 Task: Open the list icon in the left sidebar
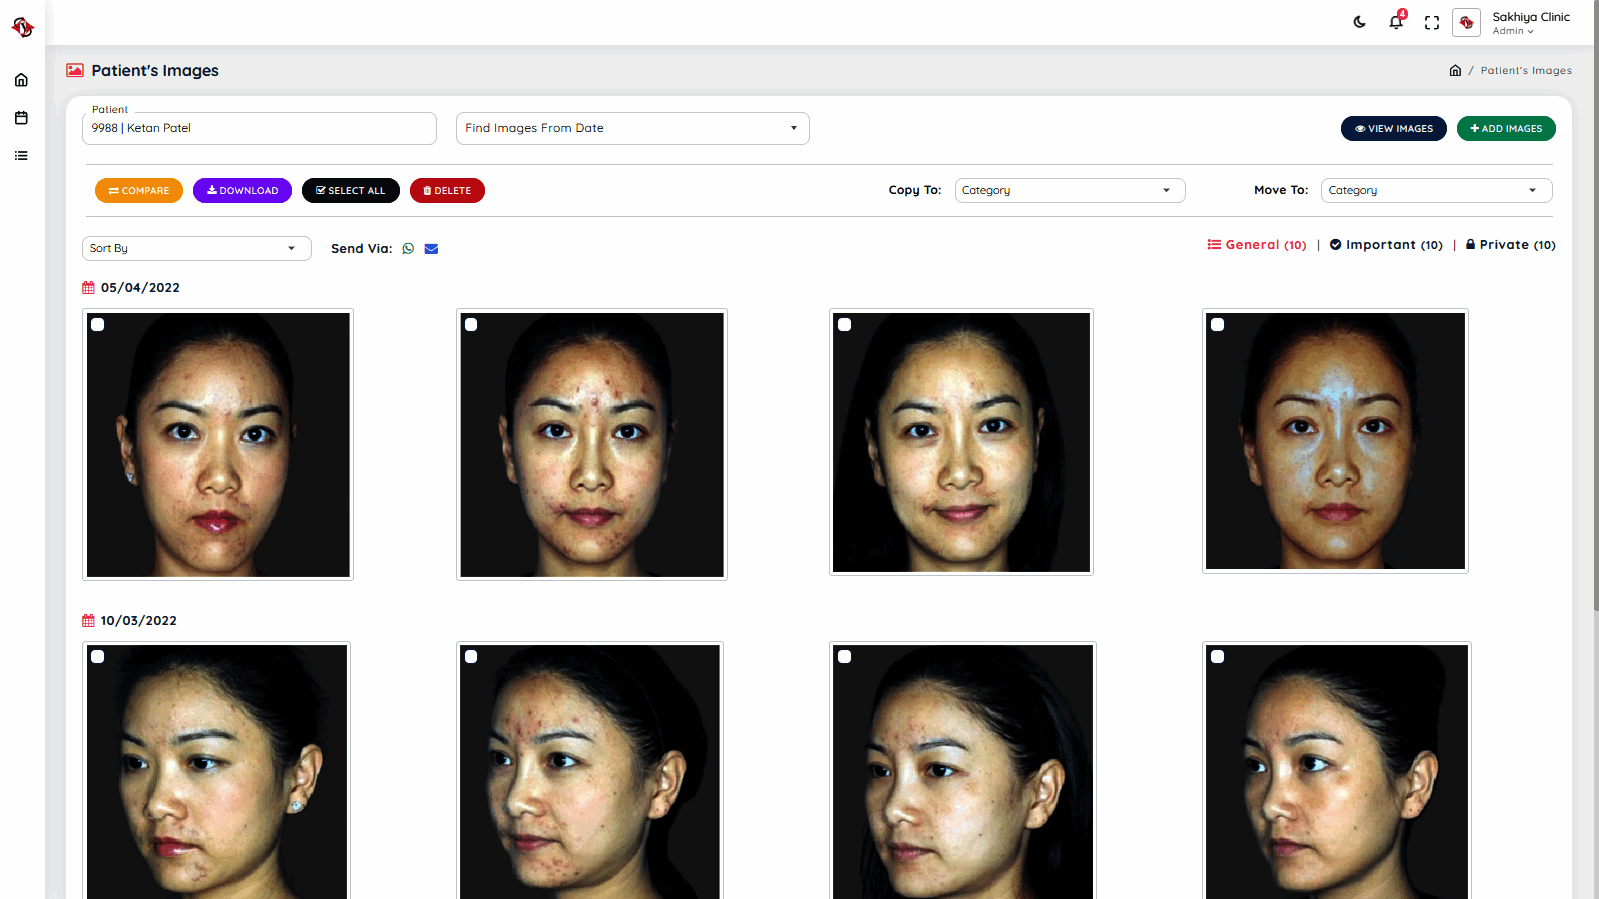tap(21, 156)
